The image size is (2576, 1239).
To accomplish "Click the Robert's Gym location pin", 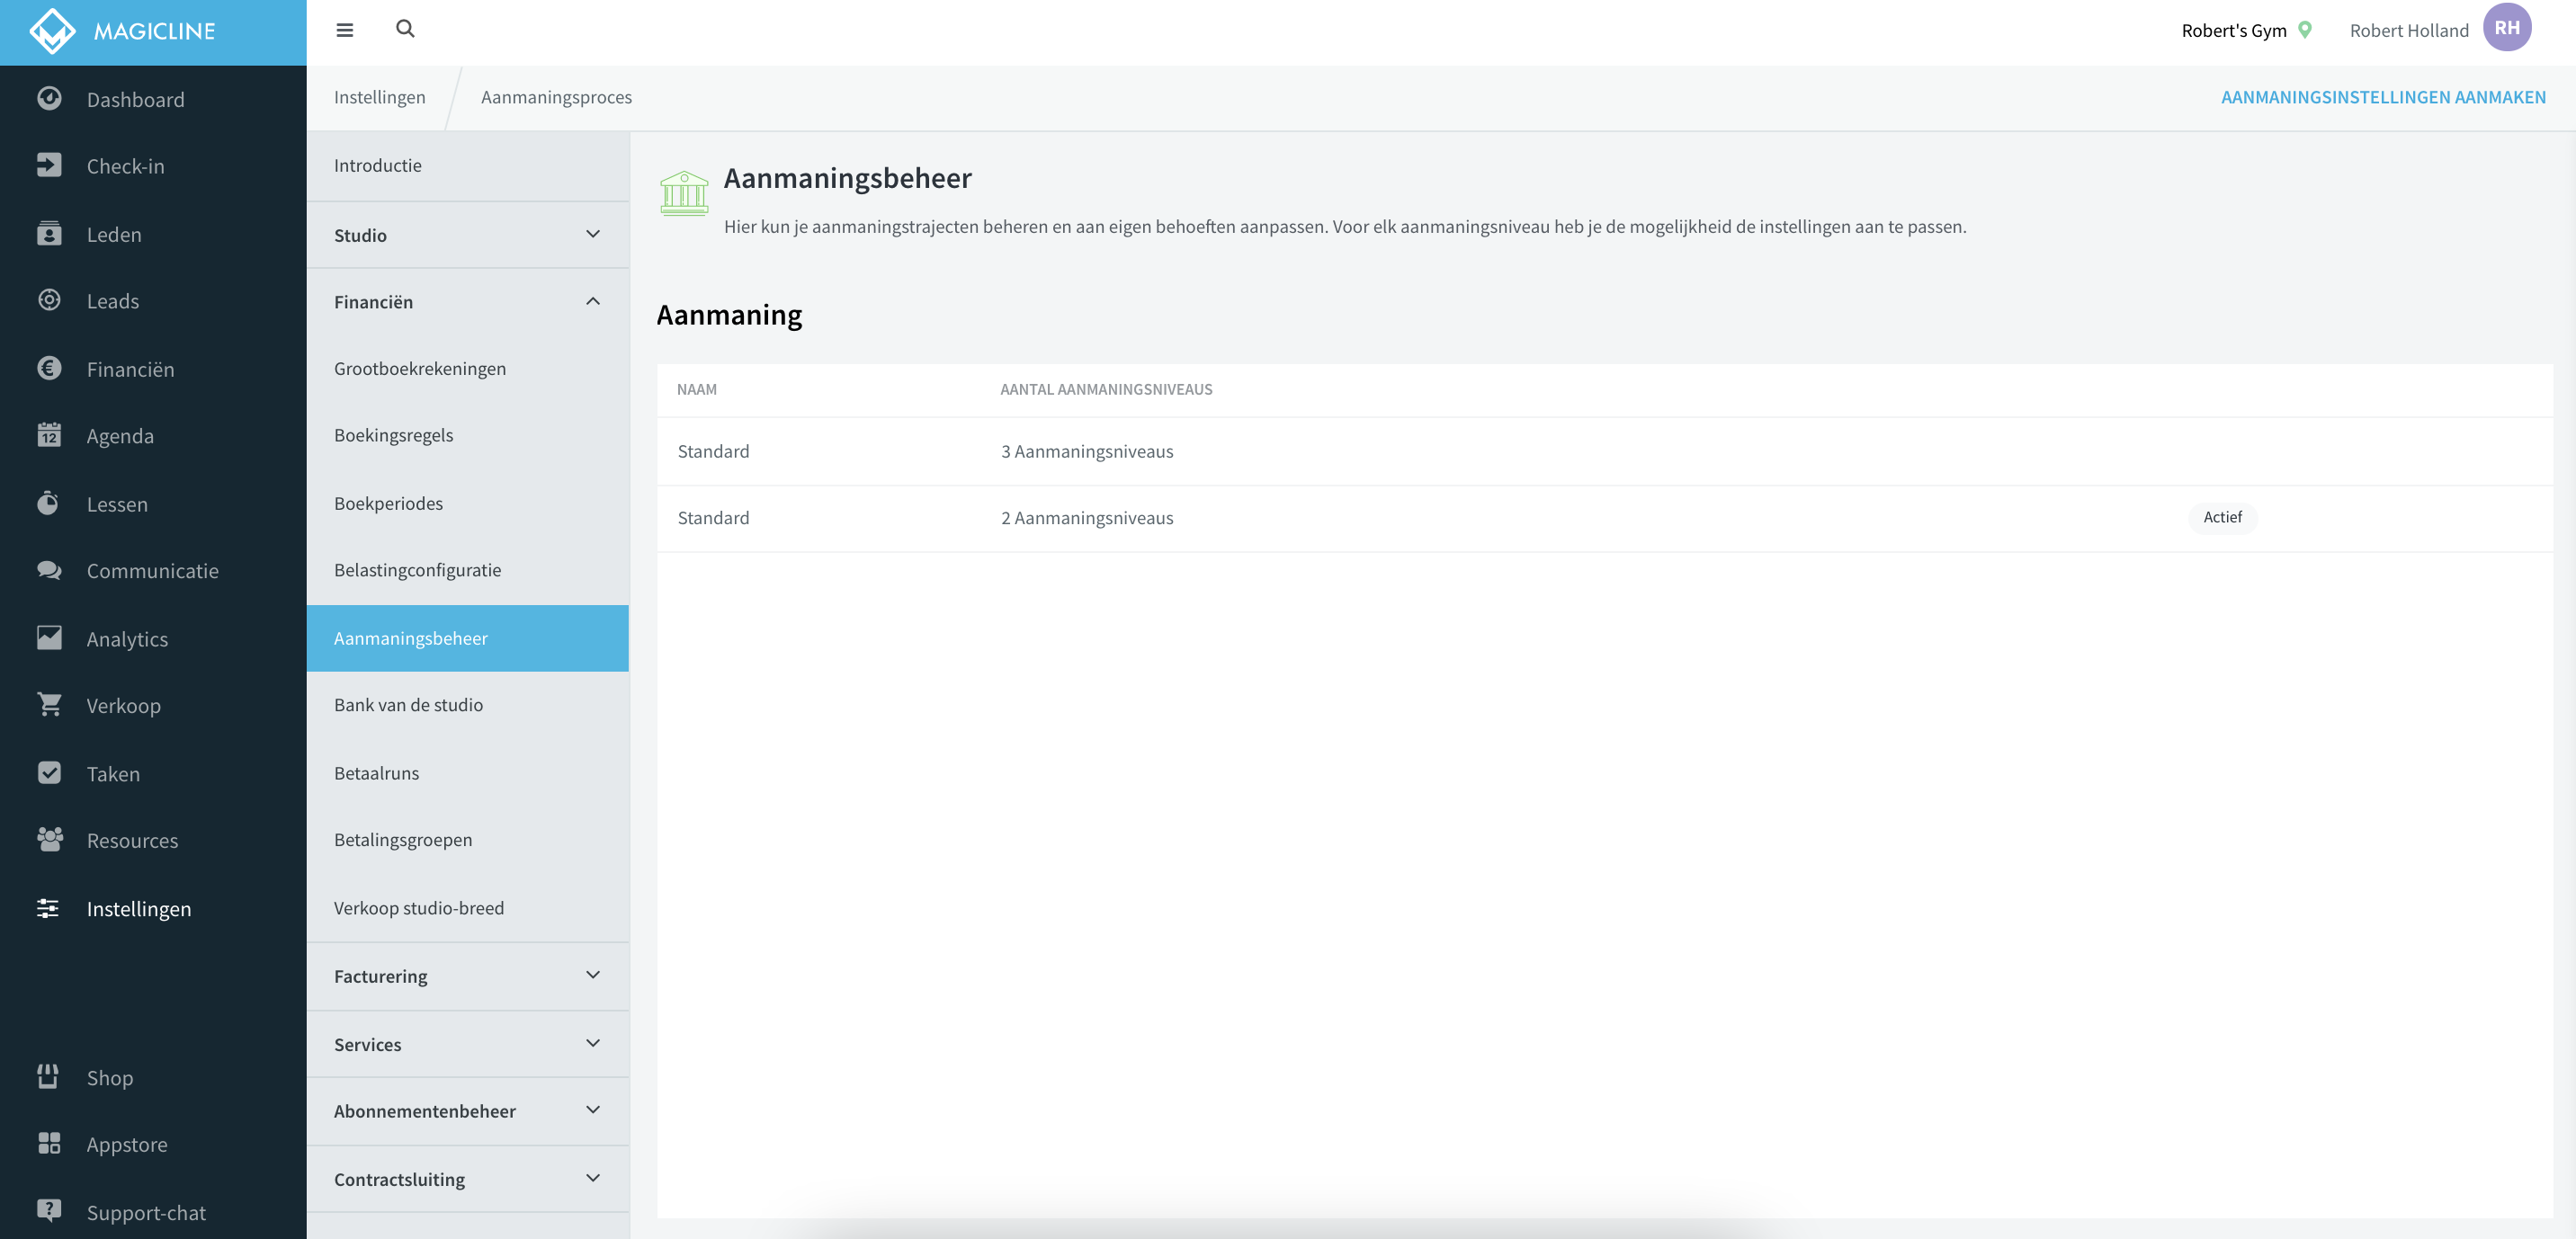I will click(x=2304, y=30).
